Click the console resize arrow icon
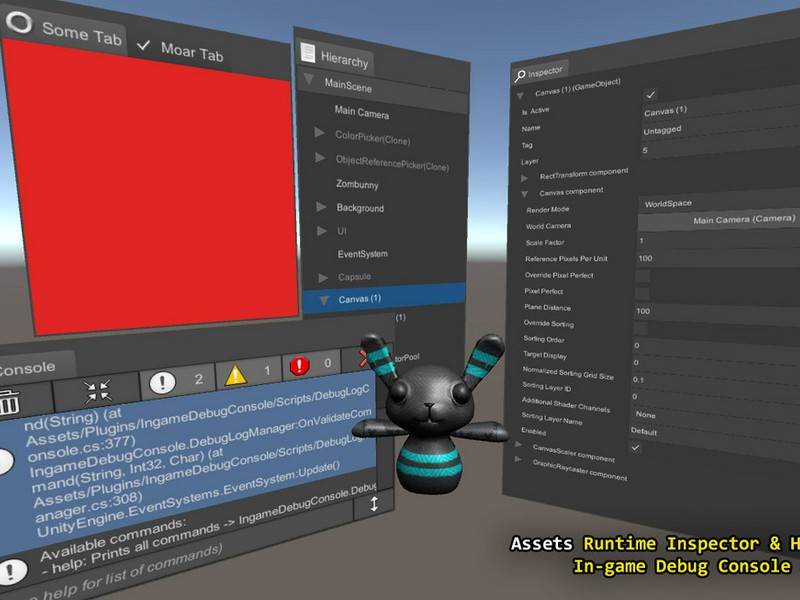Viewport: 800px width, 600px height. [x=374, y=504]
